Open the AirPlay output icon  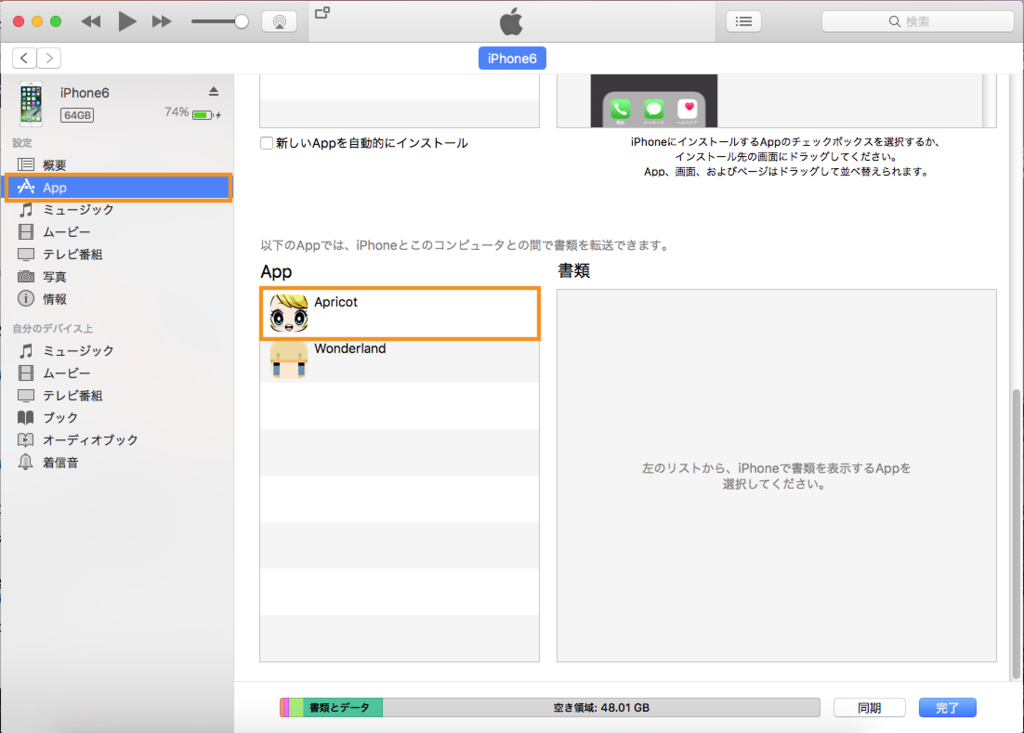coord(280,22)
